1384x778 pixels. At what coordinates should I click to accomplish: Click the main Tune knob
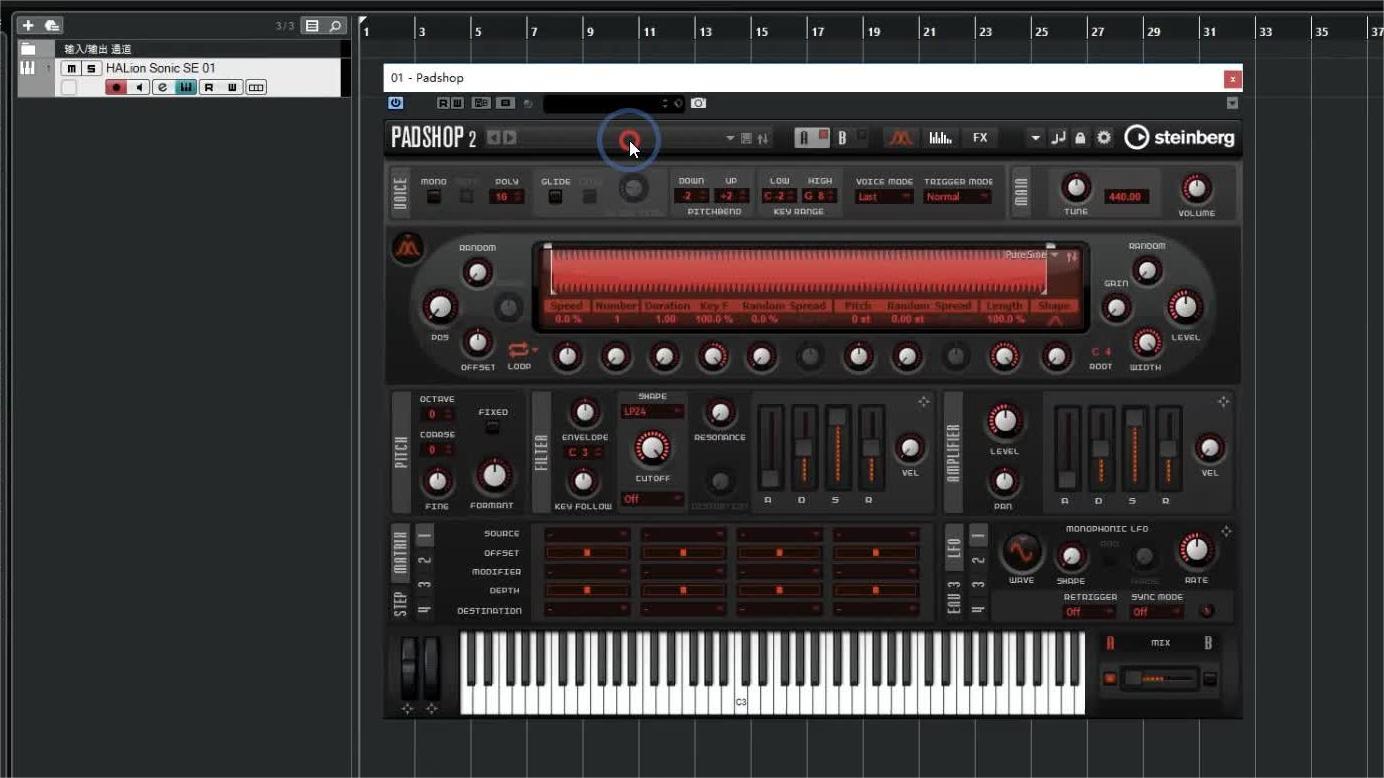1076,187
